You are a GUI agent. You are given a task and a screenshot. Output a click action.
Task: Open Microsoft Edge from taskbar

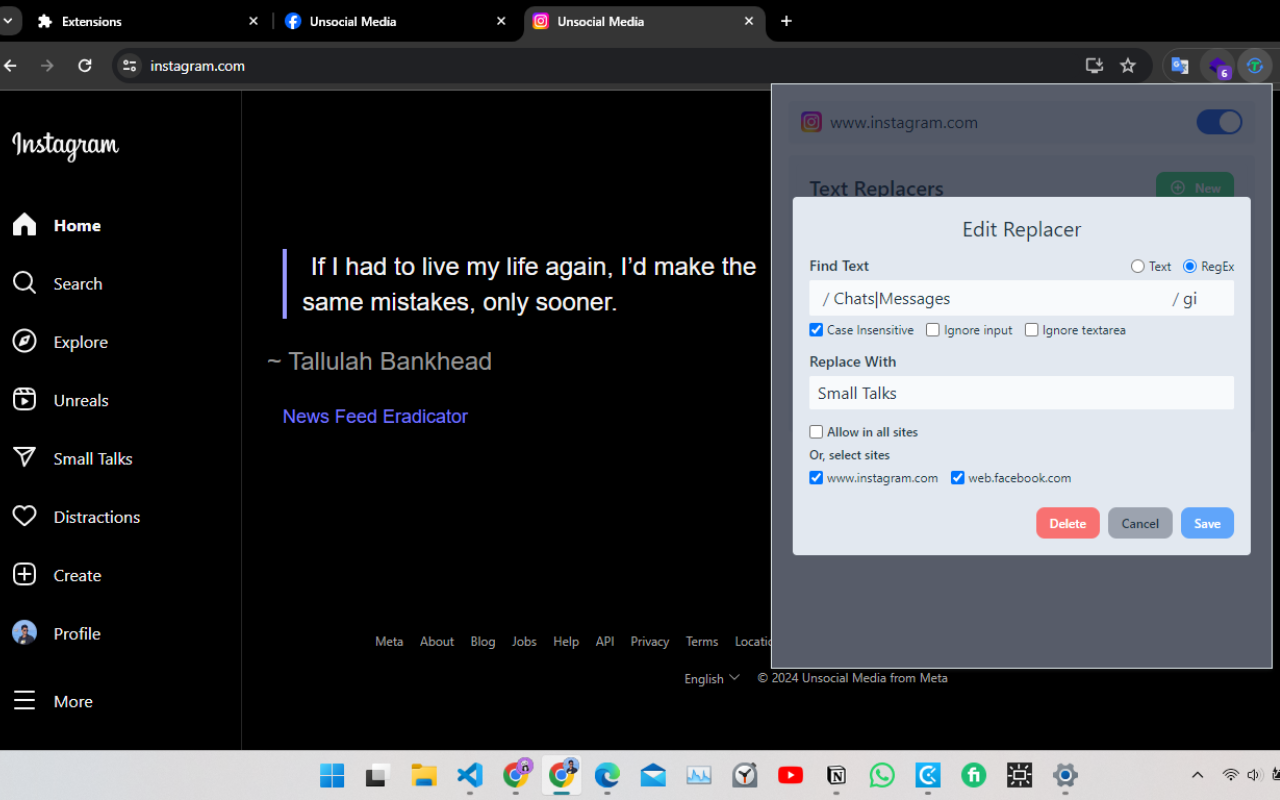tap(607, 775)
